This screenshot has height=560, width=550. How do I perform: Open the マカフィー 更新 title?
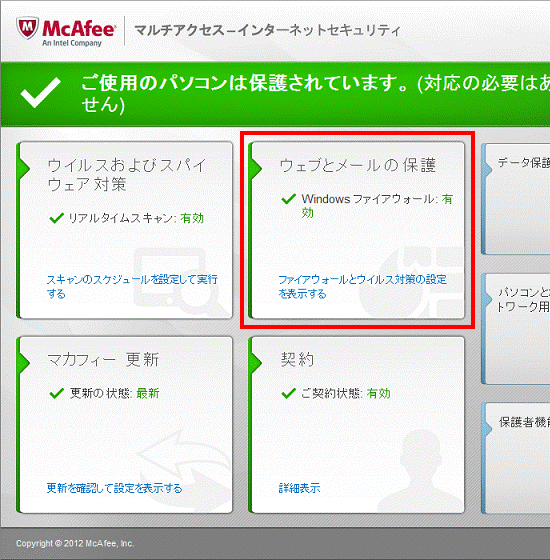[103, 359]
